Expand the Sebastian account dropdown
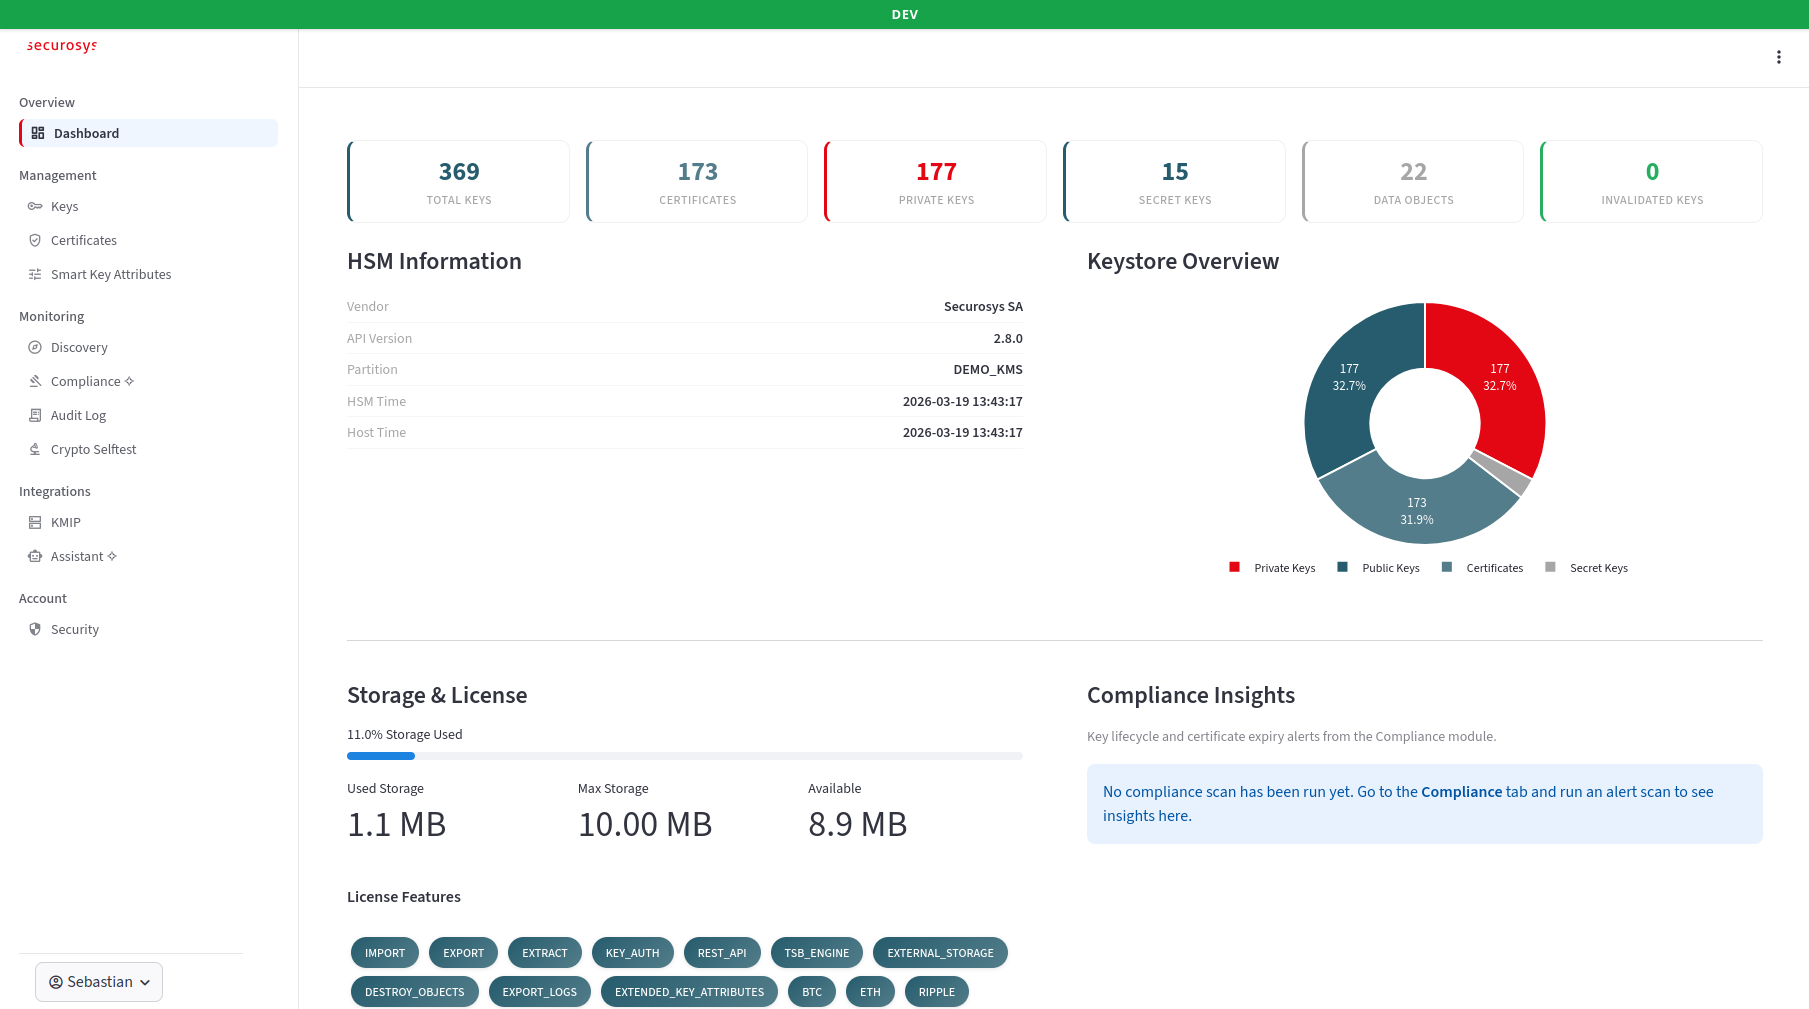The width and height of the screenshot is (1809, 1009). coord(98,982)
